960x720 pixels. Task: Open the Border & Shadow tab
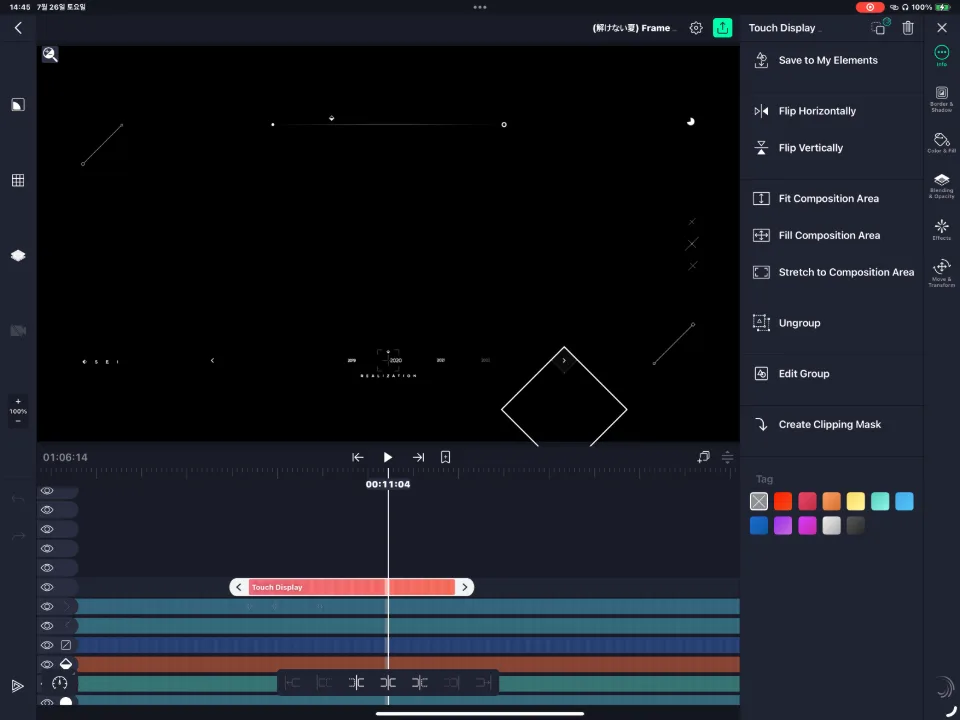942,99
